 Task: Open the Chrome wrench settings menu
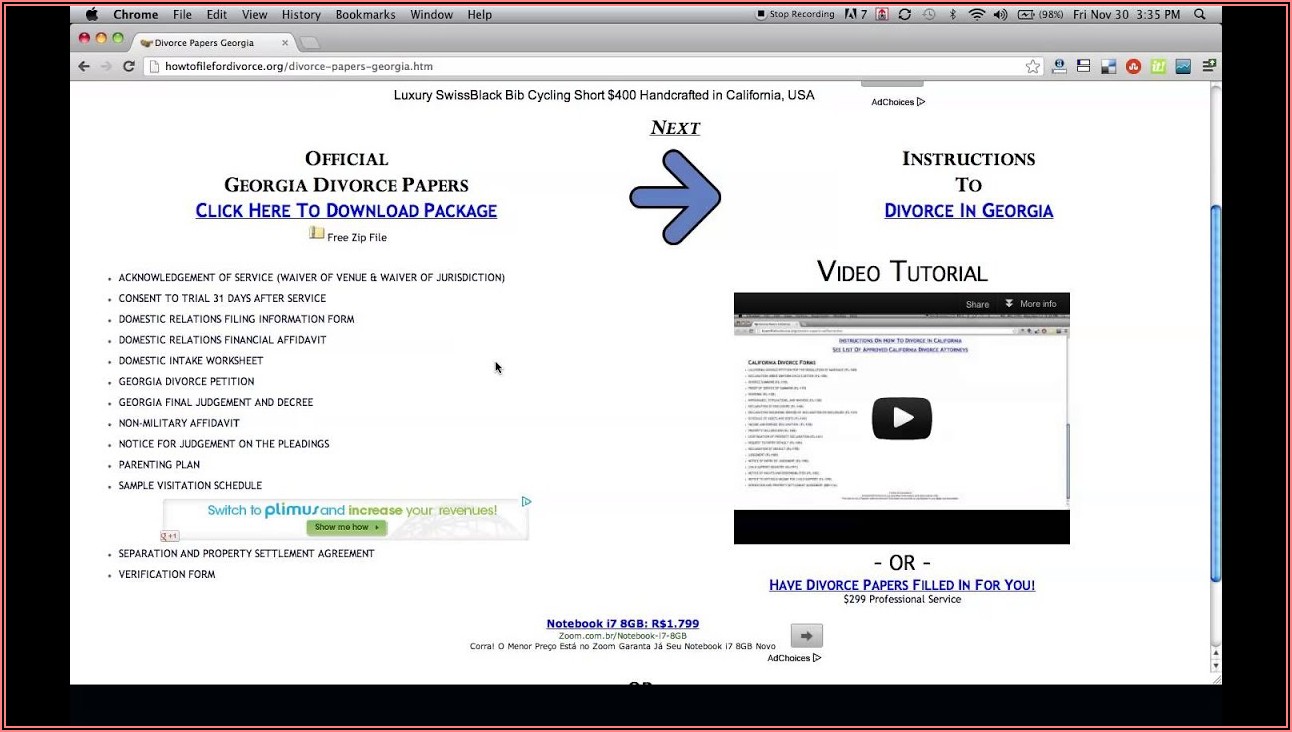(1209, 67)
